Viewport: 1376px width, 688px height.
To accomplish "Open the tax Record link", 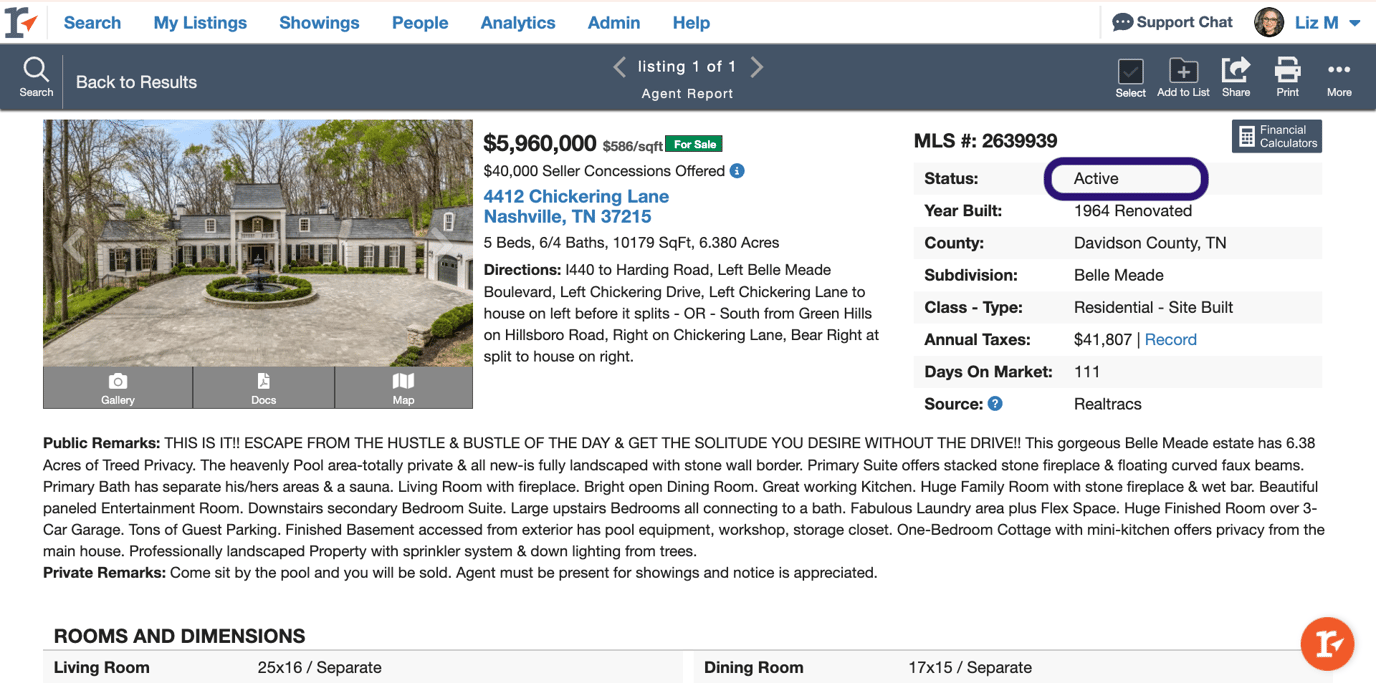I will click(1171, 340).
